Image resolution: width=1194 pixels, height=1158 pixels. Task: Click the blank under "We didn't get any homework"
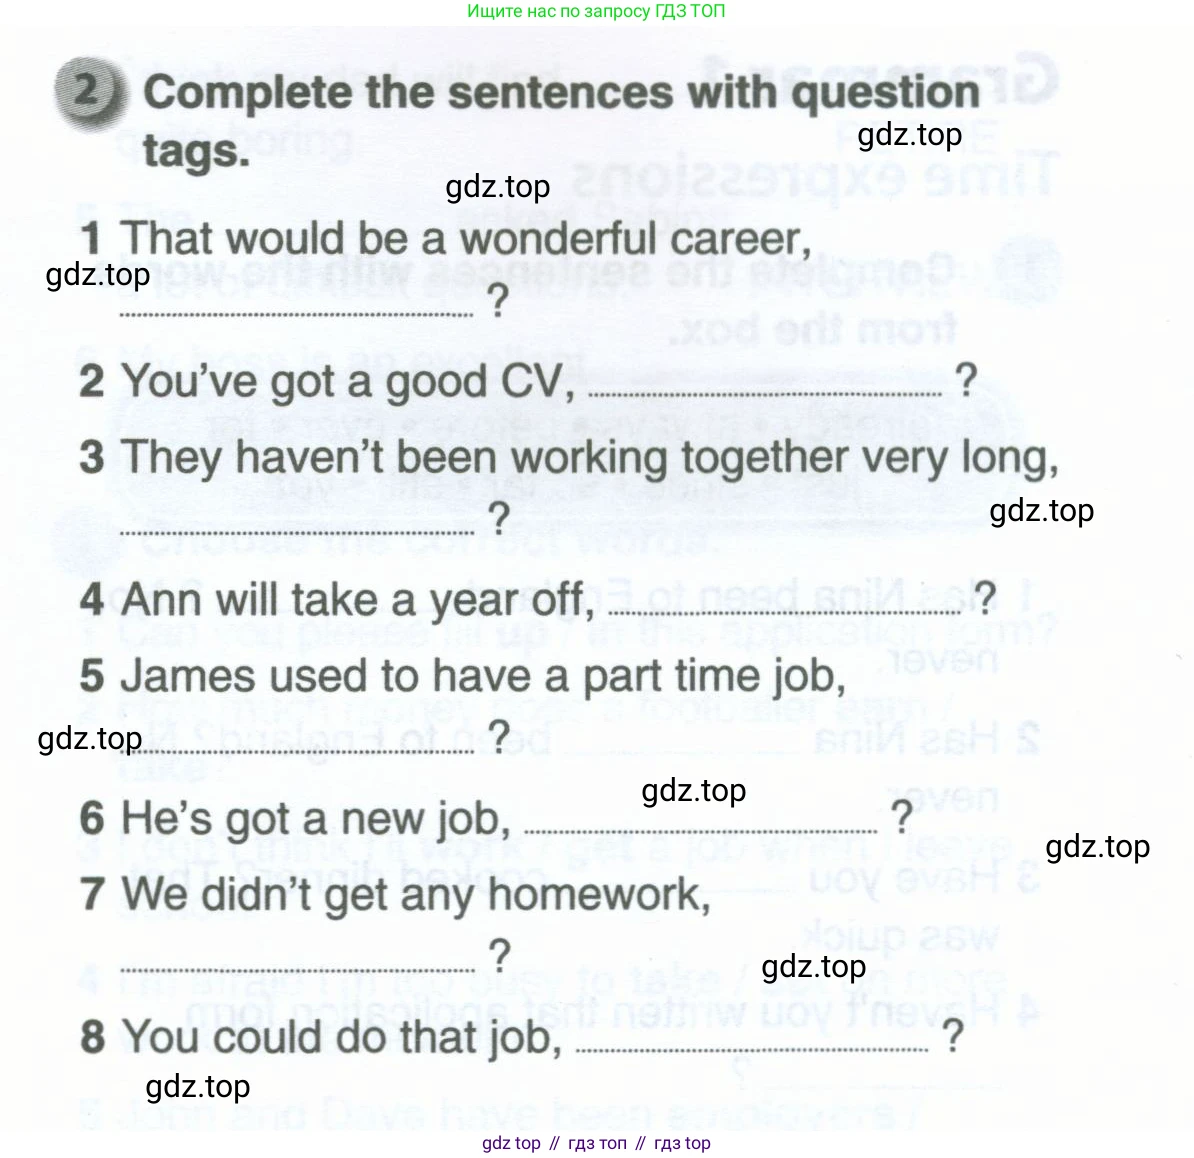point(296,967)
